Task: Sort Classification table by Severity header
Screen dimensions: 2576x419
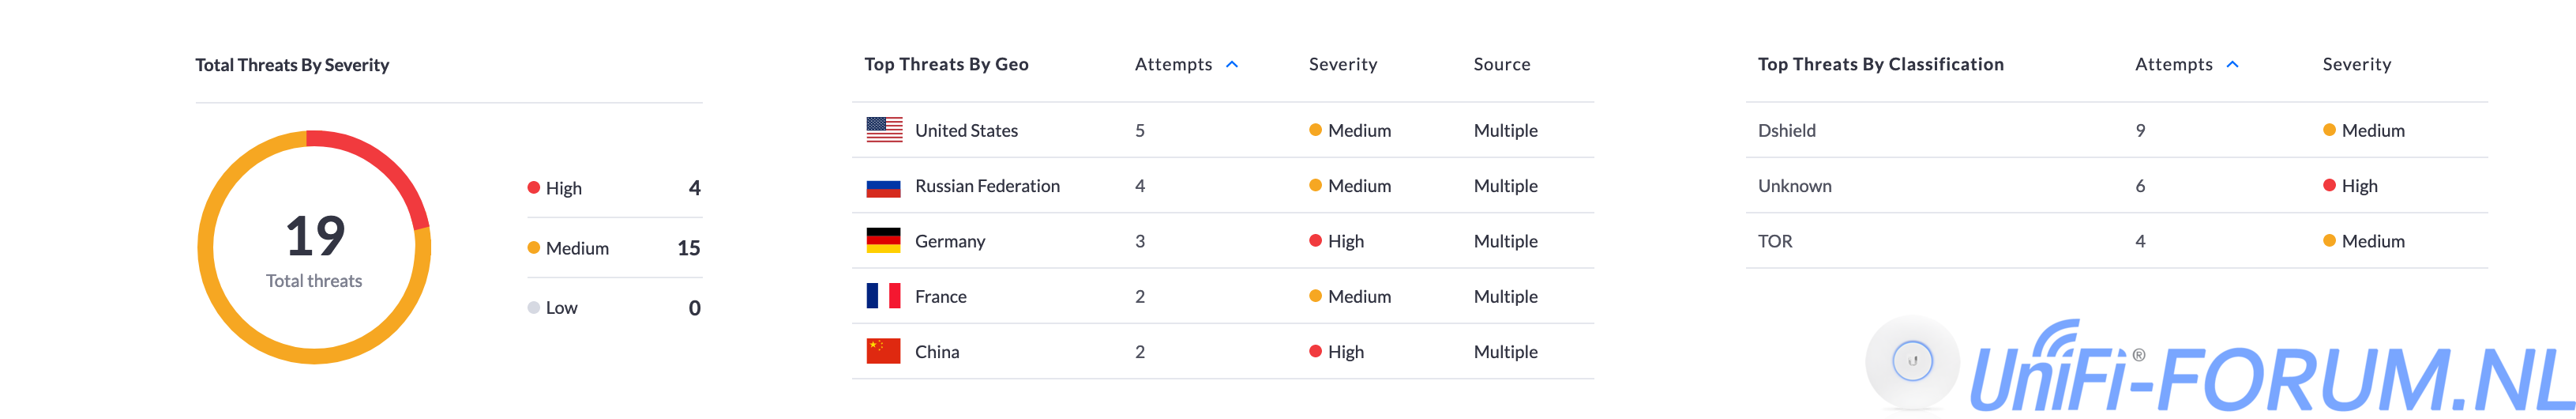Action: pyautogui.click(x=2357, y=64)
